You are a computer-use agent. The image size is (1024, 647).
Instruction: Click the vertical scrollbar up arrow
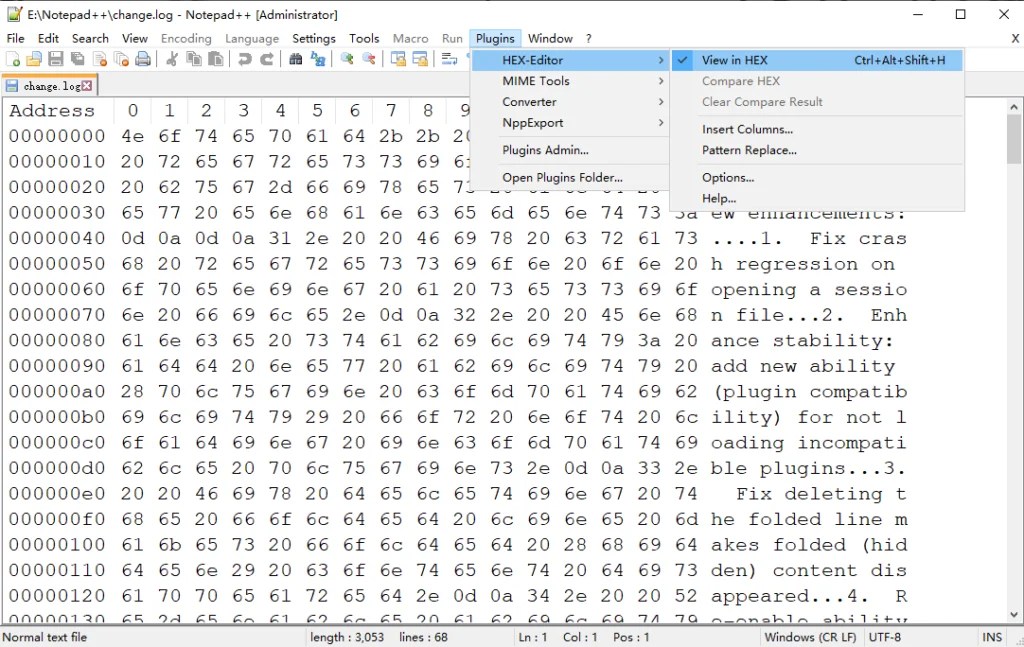(x=1014, y=107)
